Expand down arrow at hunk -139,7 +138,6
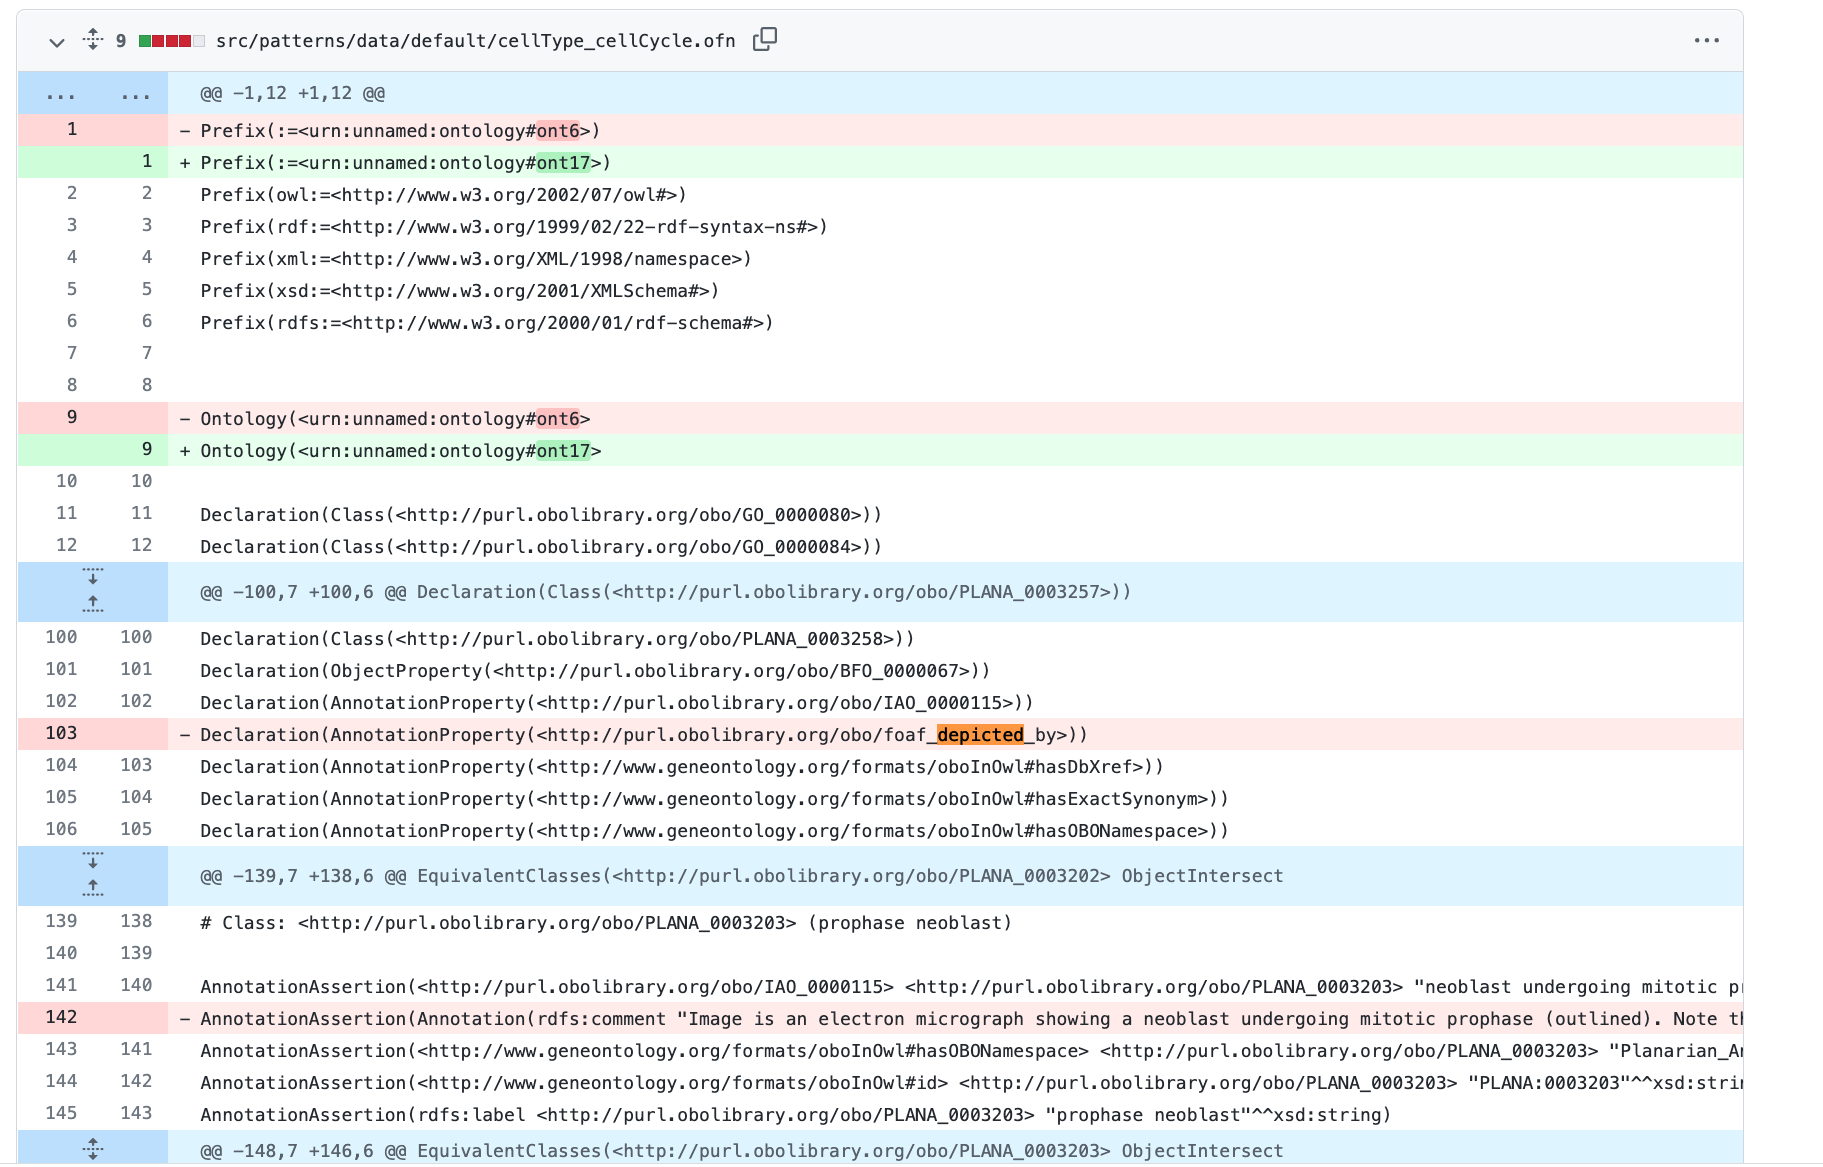The height and width of the screenshot is (1167, 1823). click(x=93, y=861)
